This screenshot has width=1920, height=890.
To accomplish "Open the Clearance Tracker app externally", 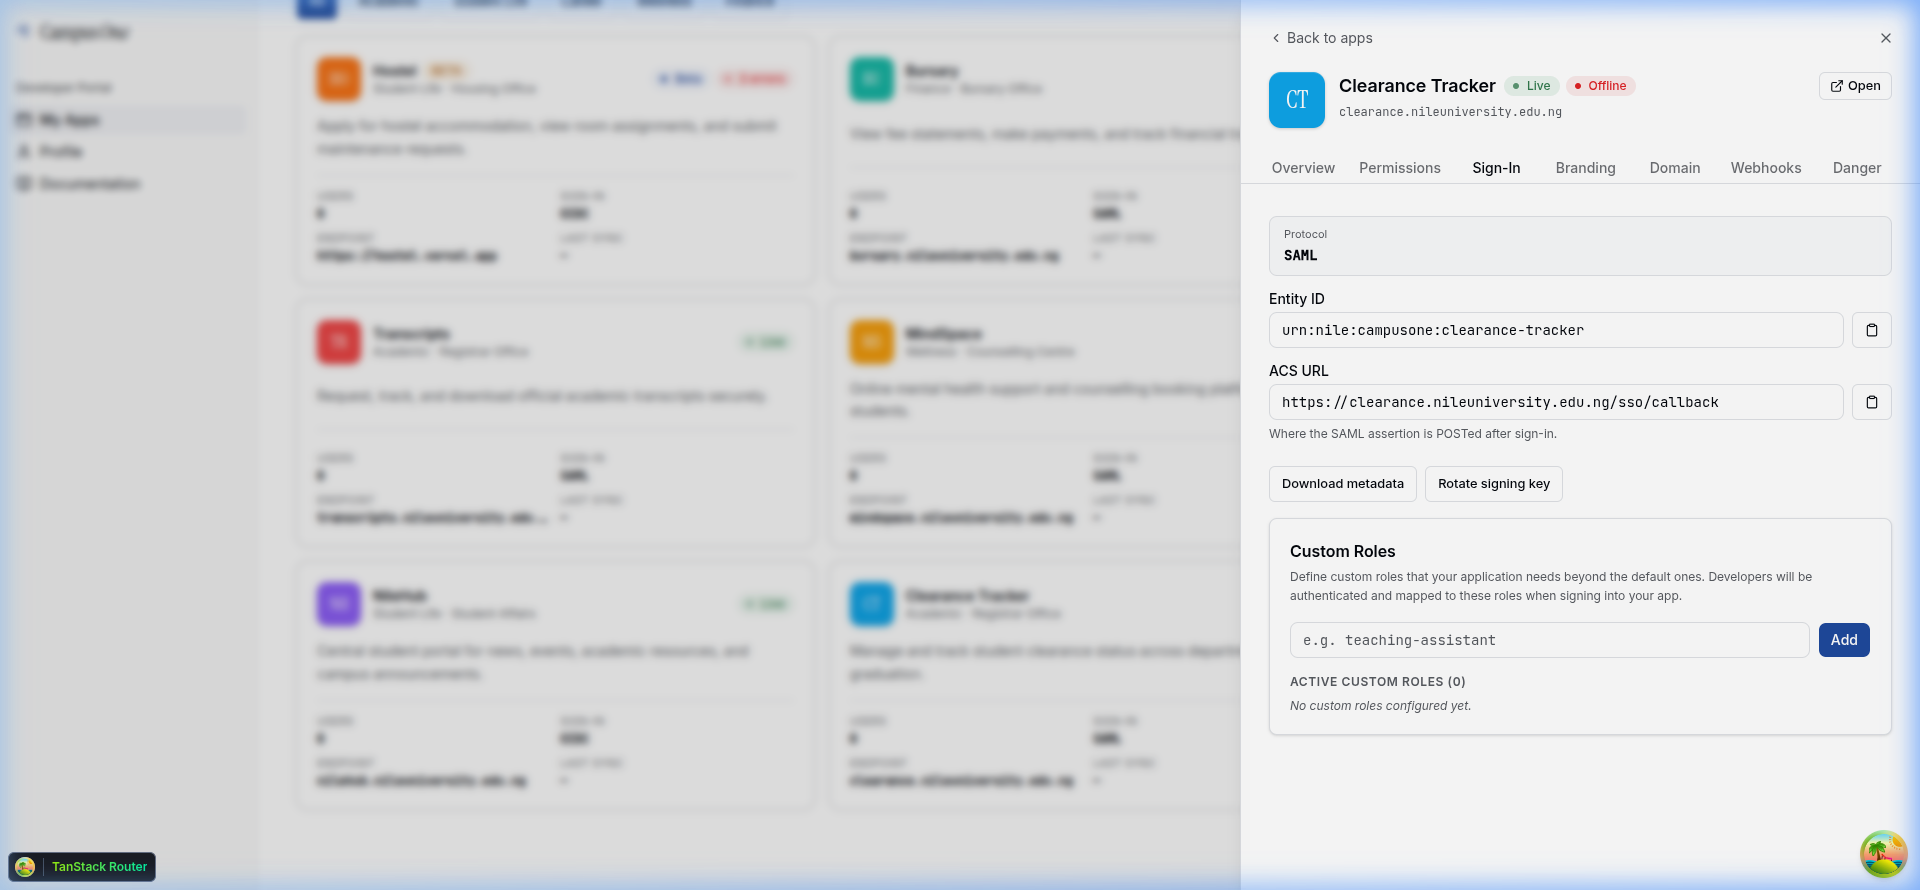I will [1855, 86].
